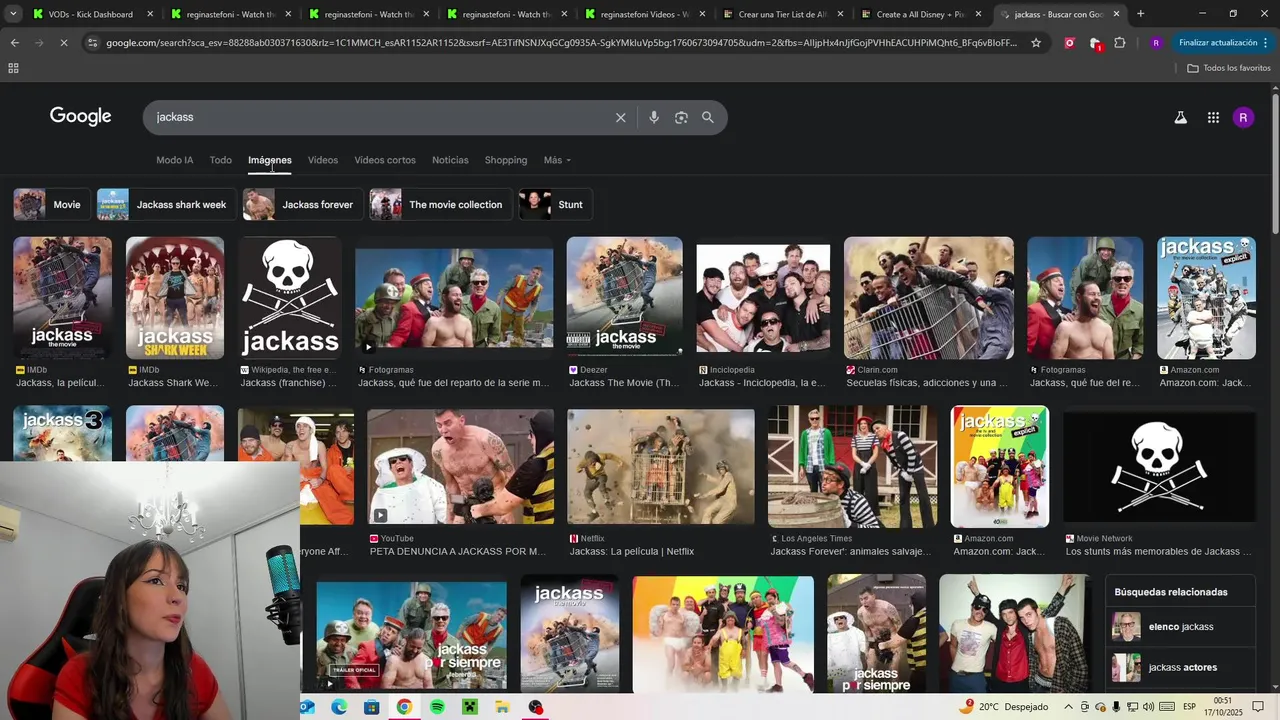1280x720 pixels.
Task: Open Google Lens image search
Action: pyautogui.click(x=681, y=117)
